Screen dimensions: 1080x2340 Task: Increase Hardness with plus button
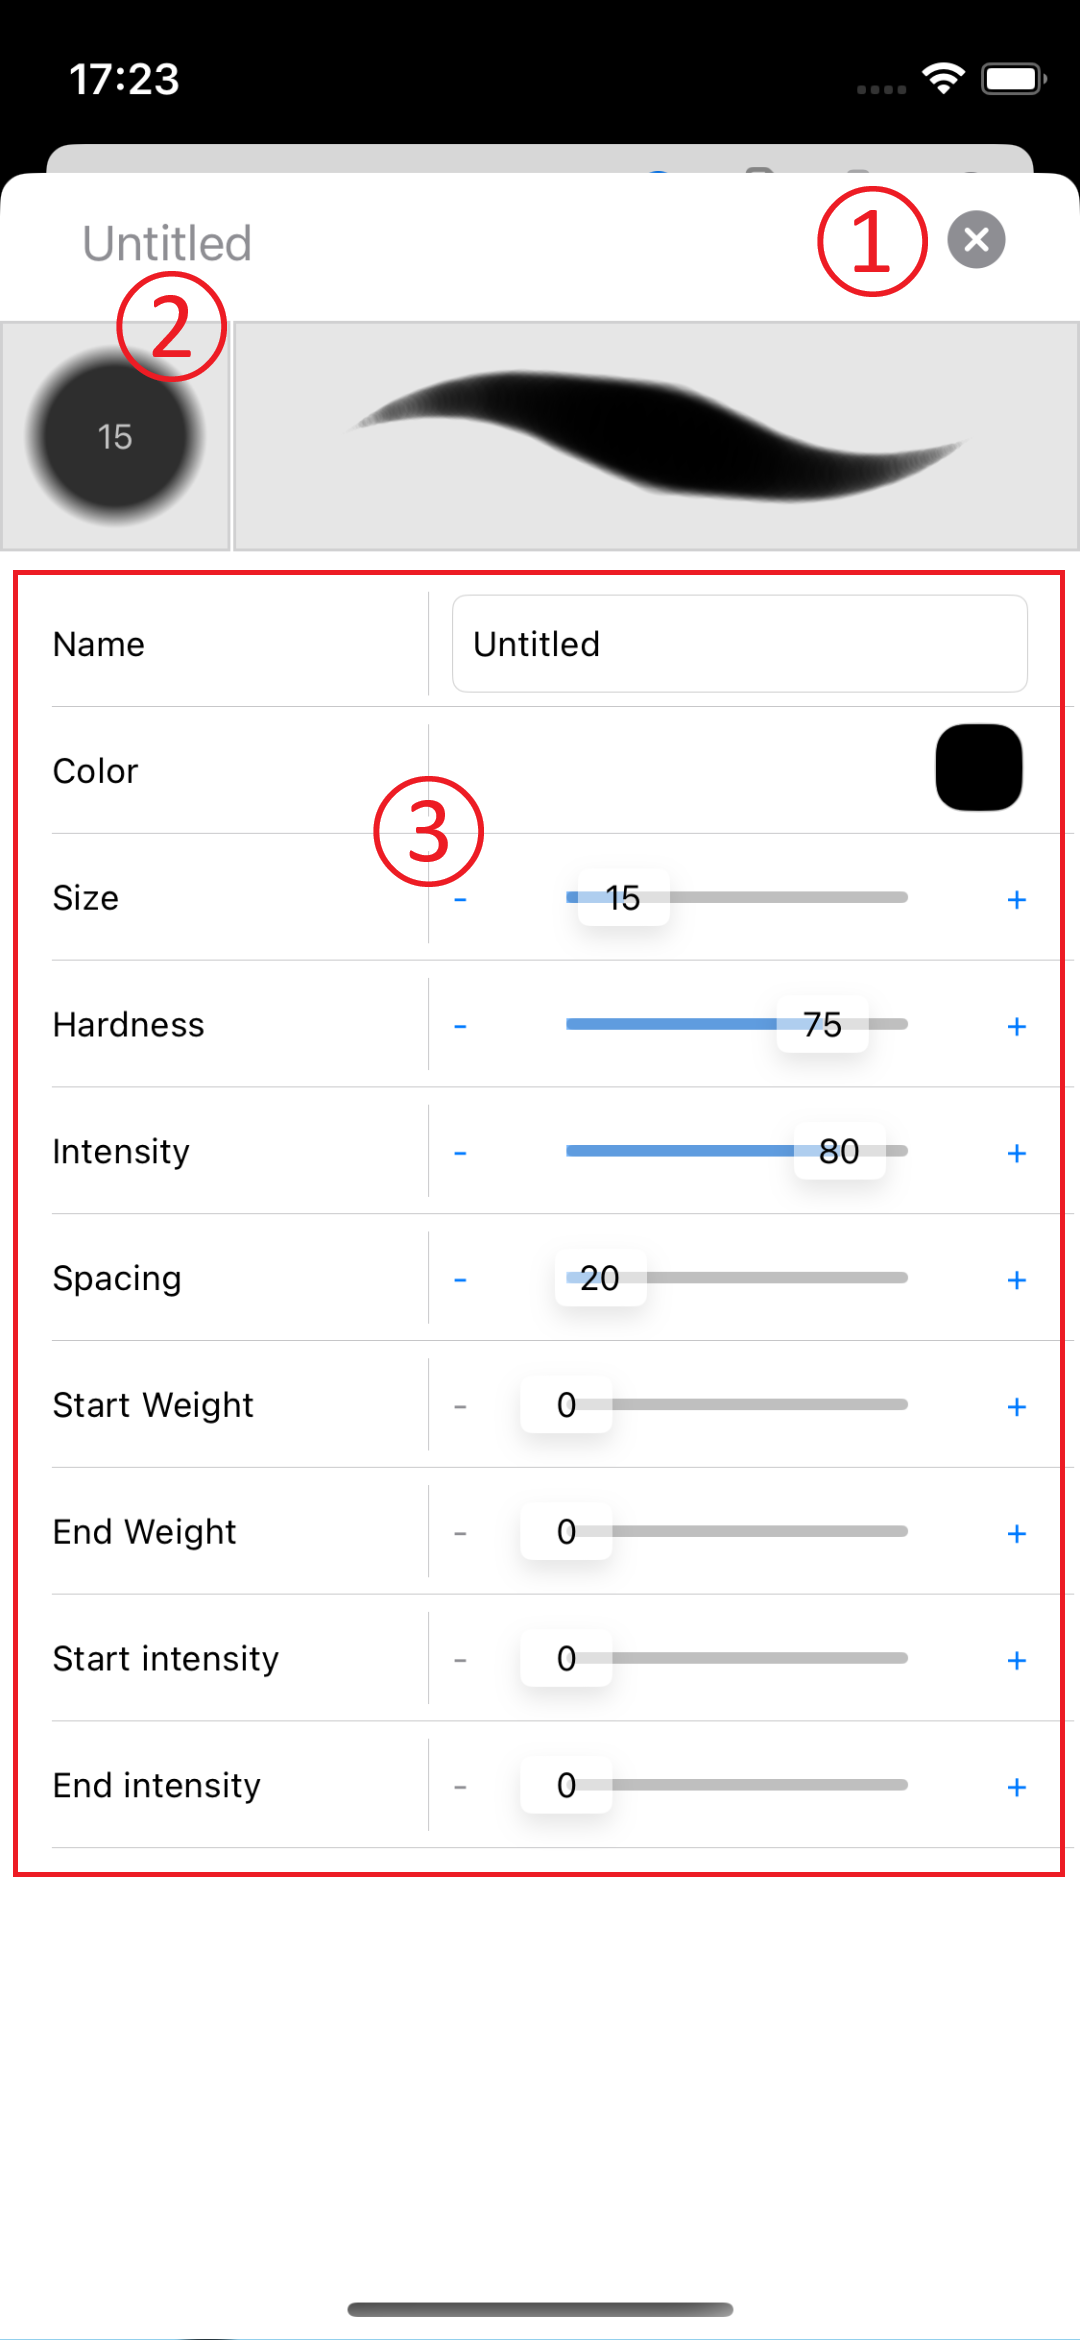pyautogui.click(x=1016, y=1027)
